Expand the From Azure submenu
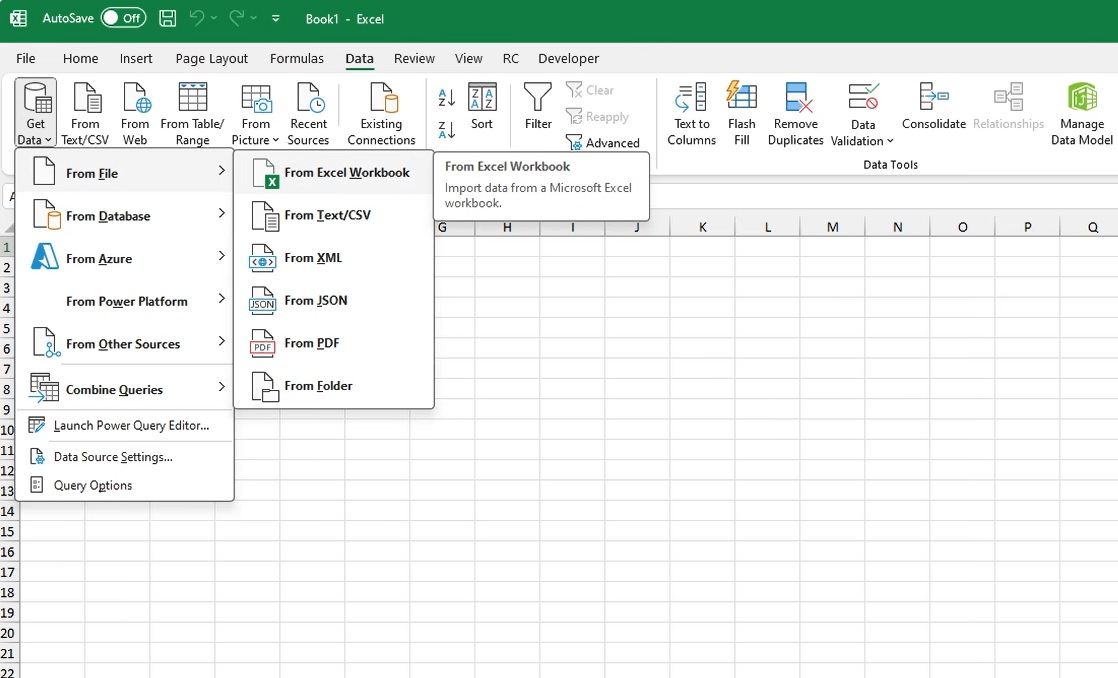 (125, 258)
